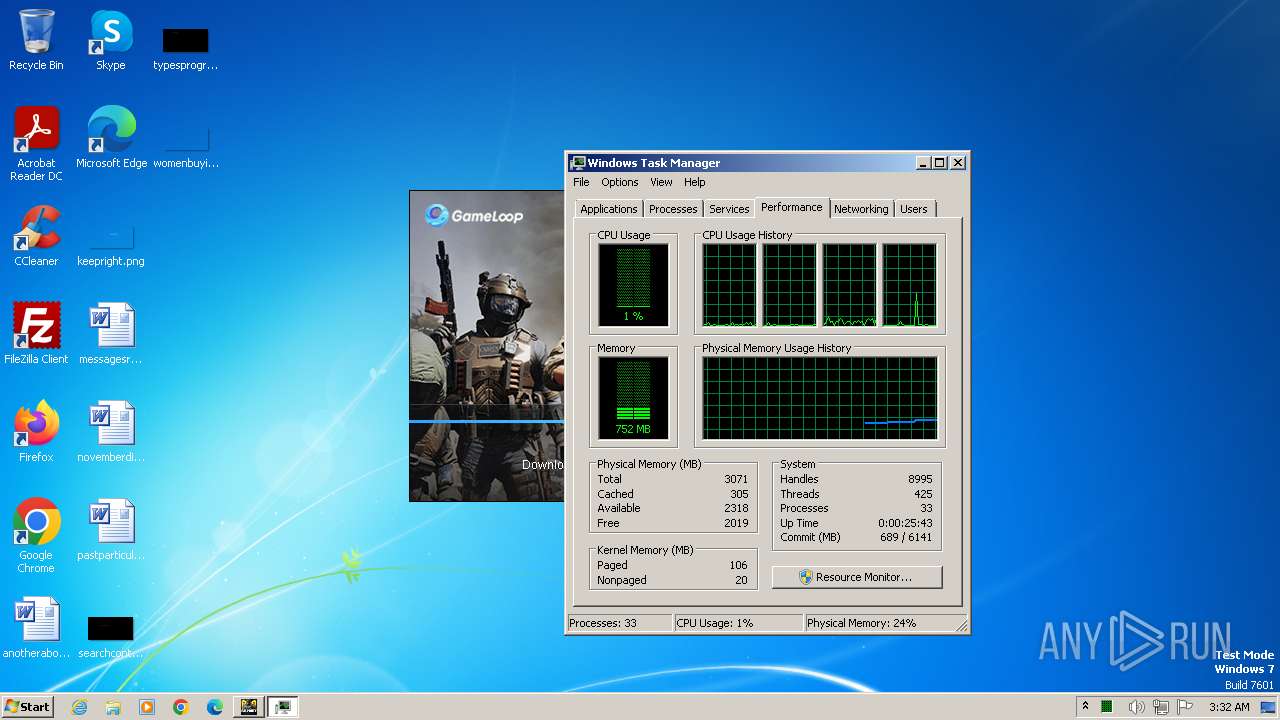This screenshot has height=720, width=1280.
Task: Click the network tray icon
Action: pos(1161,707)
